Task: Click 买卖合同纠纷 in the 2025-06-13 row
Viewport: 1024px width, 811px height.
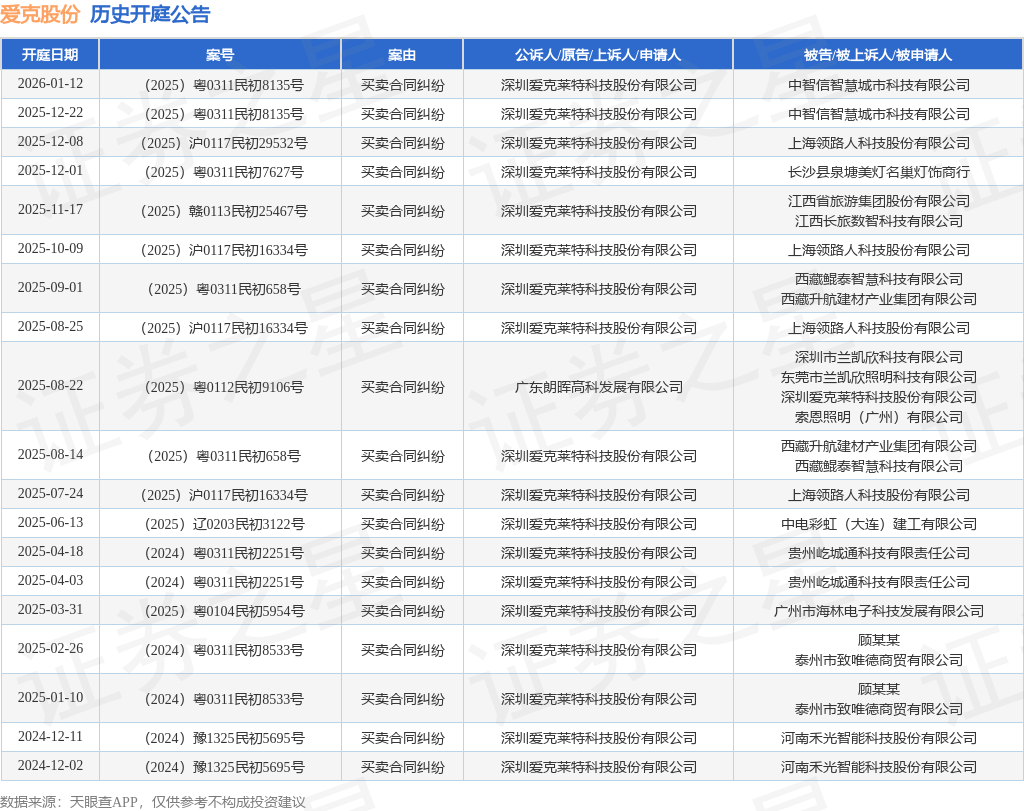Action: [x=403, y=524]
